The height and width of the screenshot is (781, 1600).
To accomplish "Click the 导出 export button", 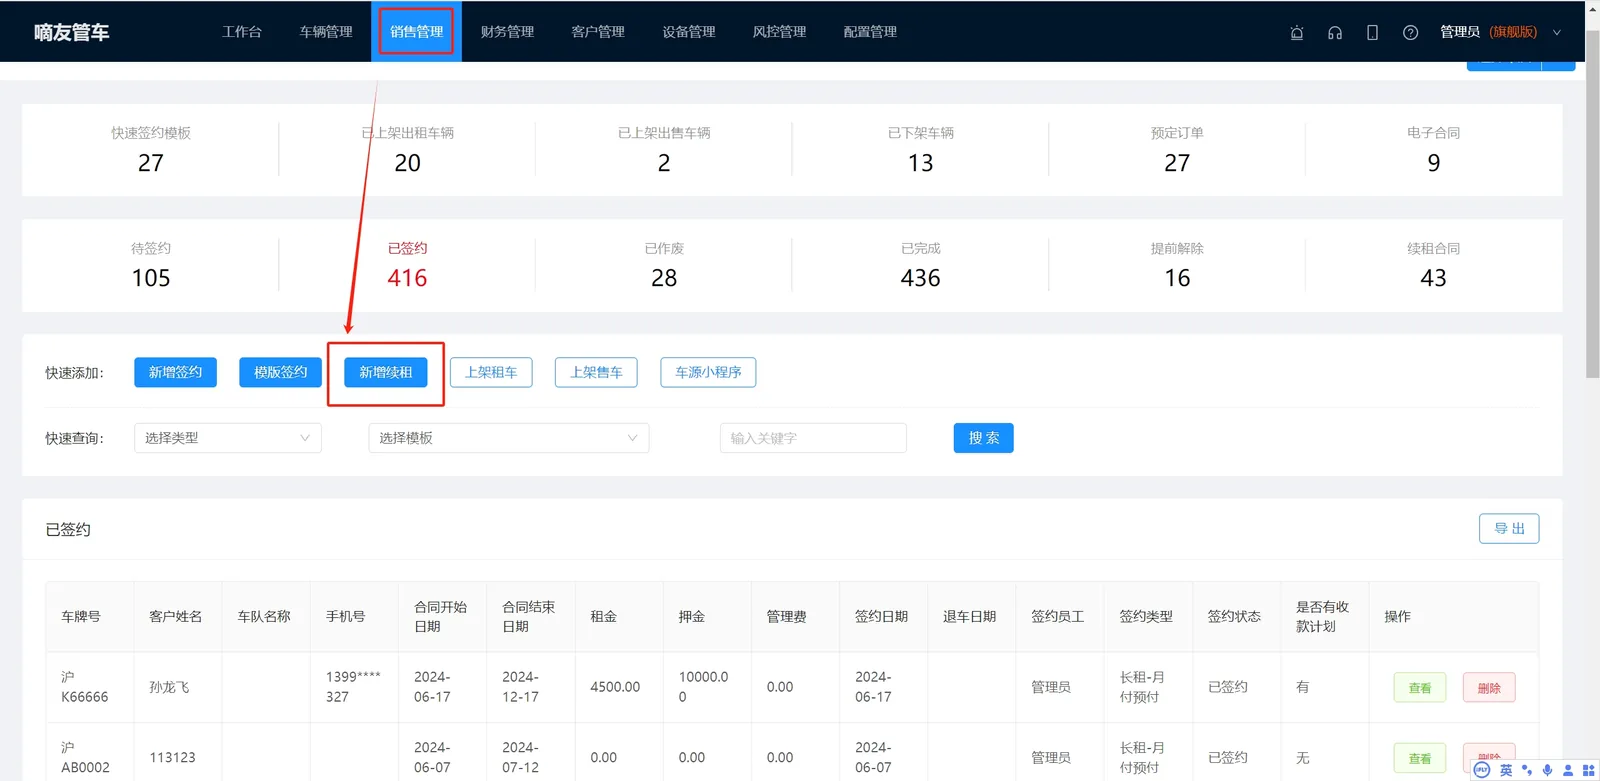I will pyautogui.click(x=1509, y=528).
